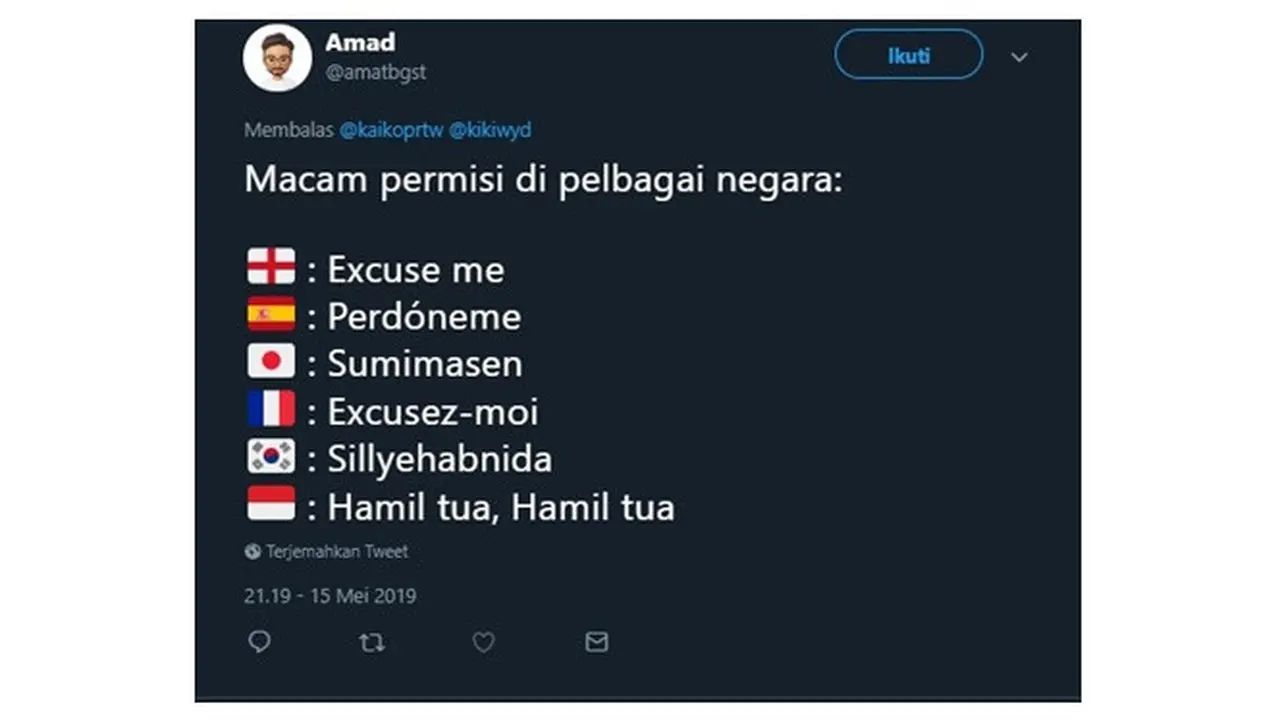The width and height of the screenshot is (1280, 720).
Task: Share the tweet via the direct message icon
Action: 596,643
